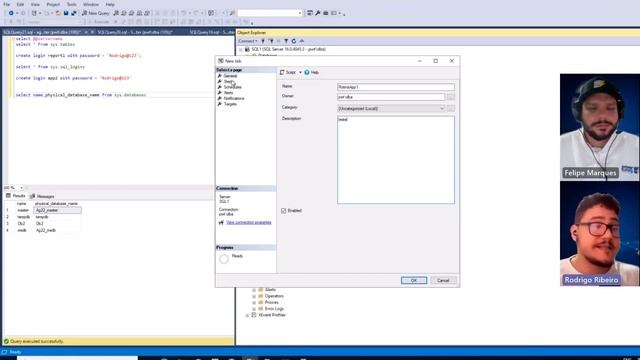
Task: Click the activity monitor icon in Object Explorer toolbar
Action: 302,41
